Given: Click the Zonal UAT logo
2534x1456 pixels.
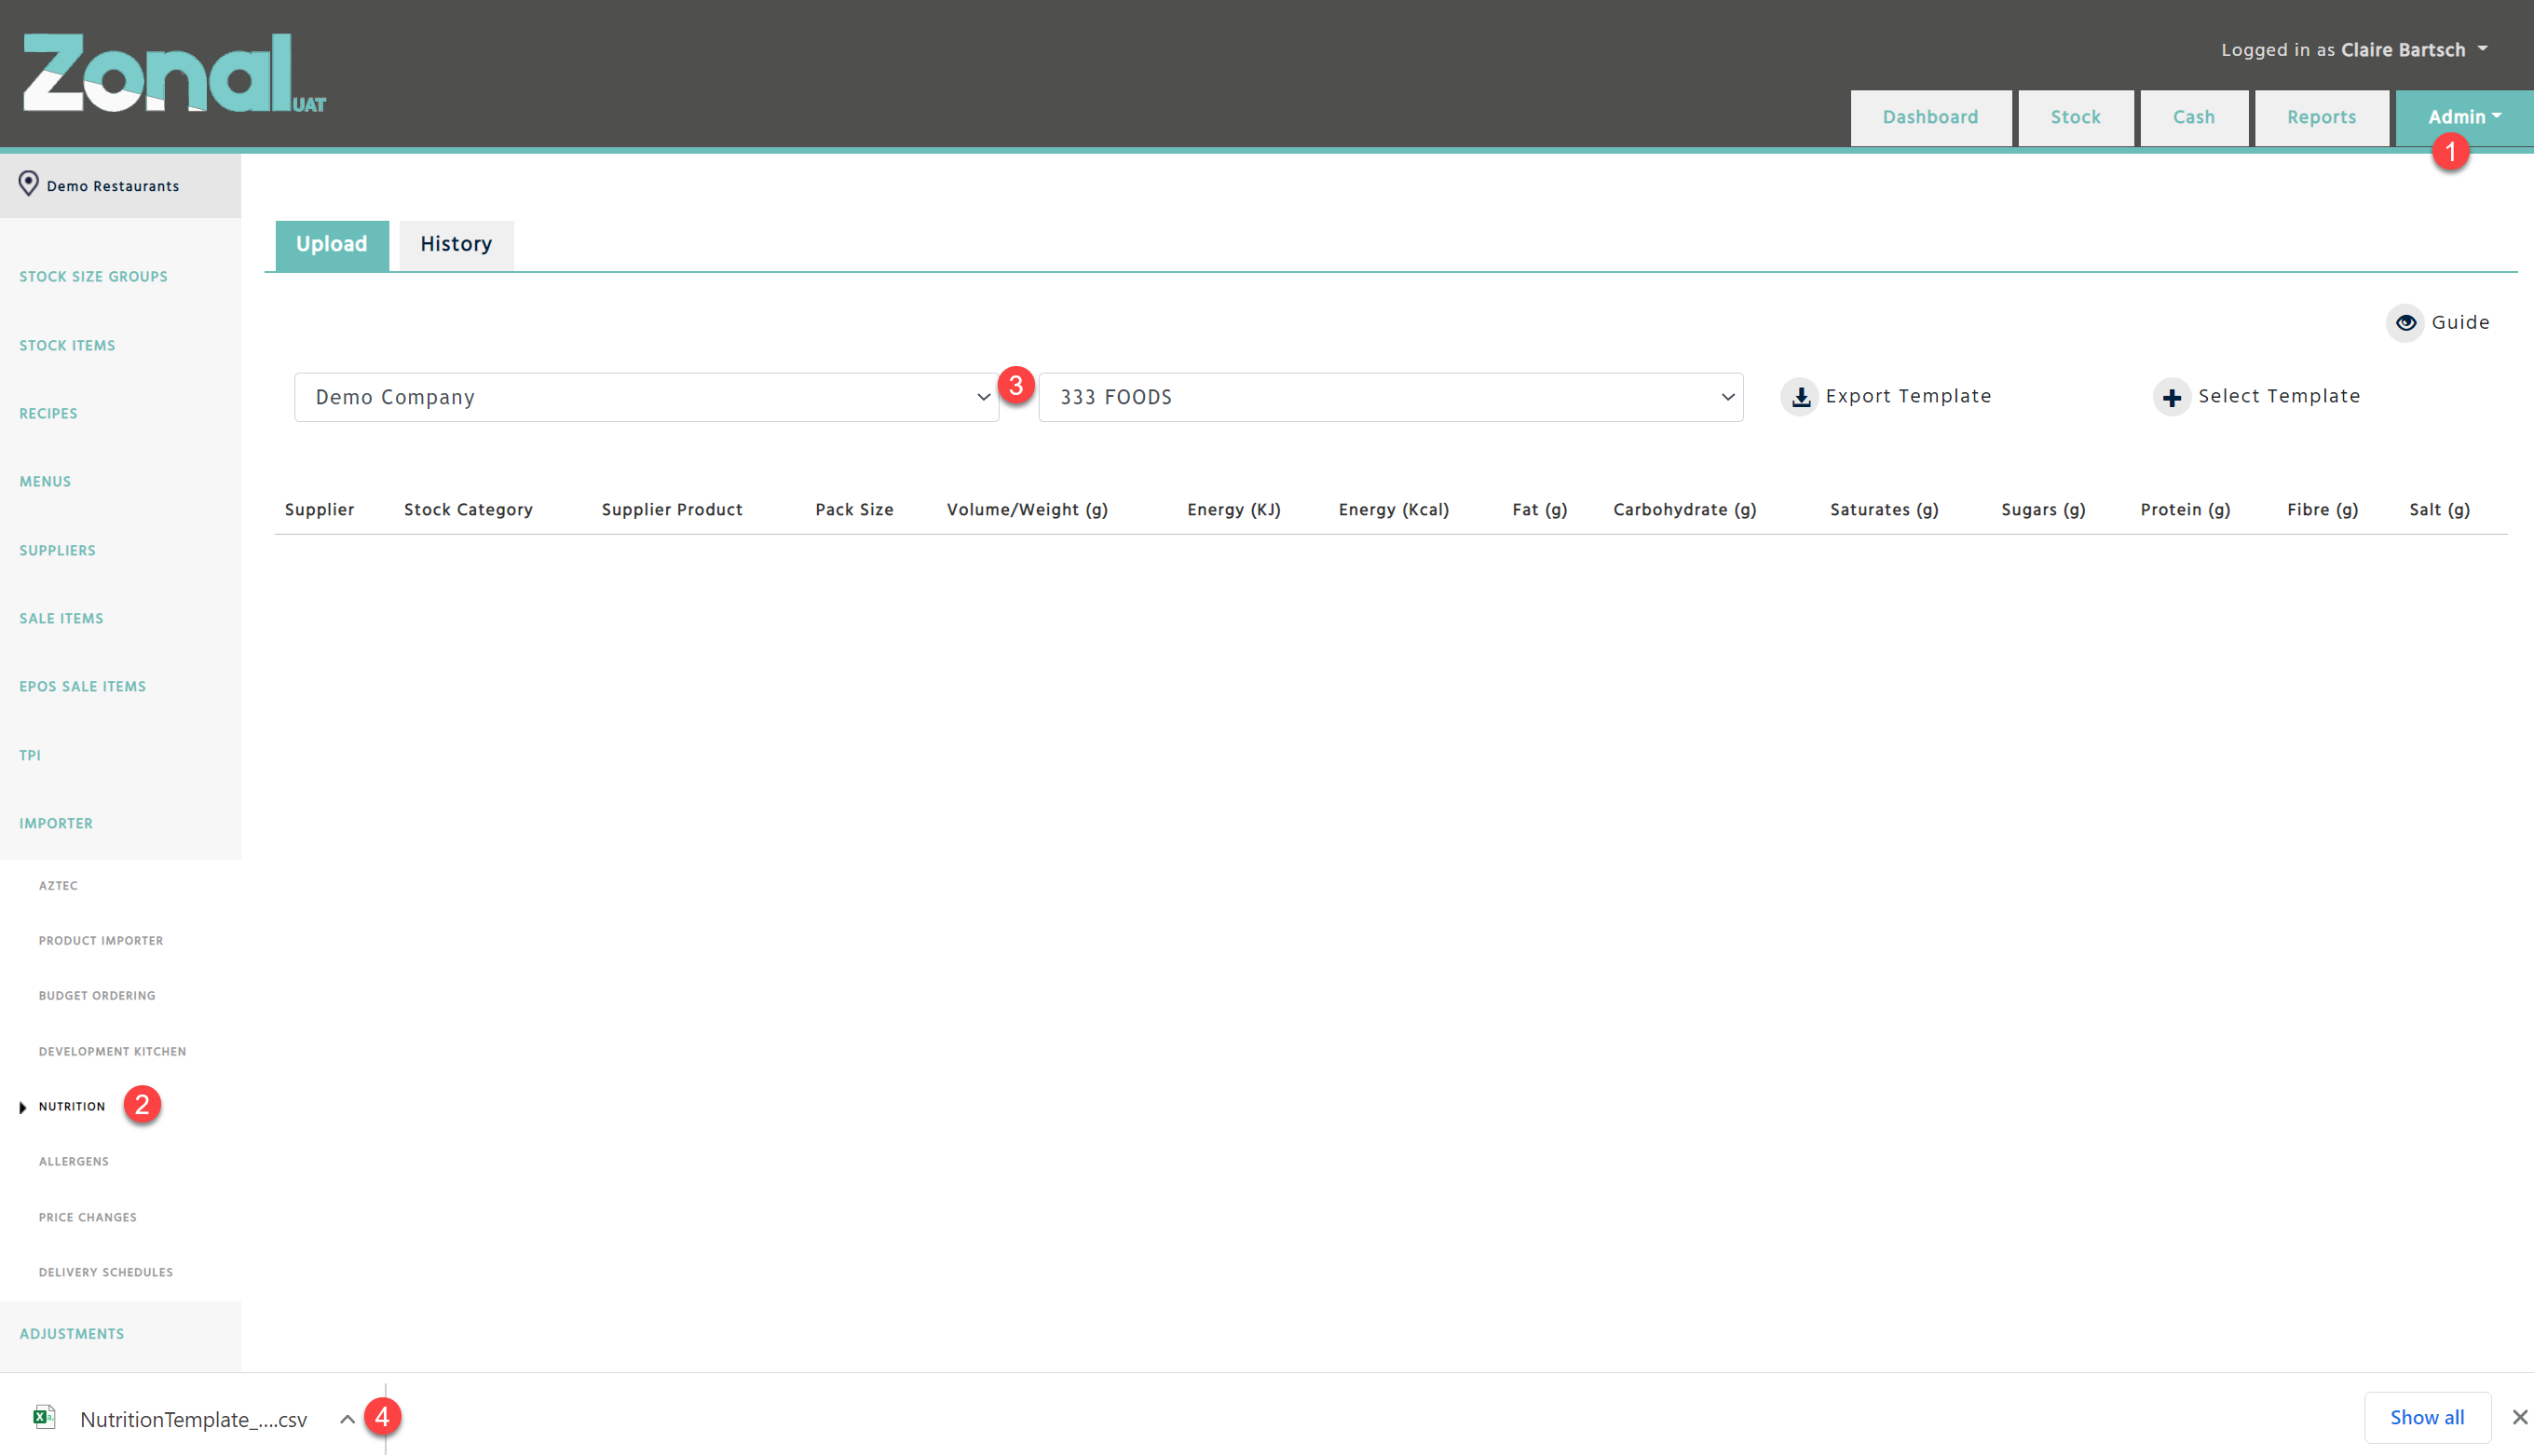Looking at the screenshot, I should click(x=174, y=73).
